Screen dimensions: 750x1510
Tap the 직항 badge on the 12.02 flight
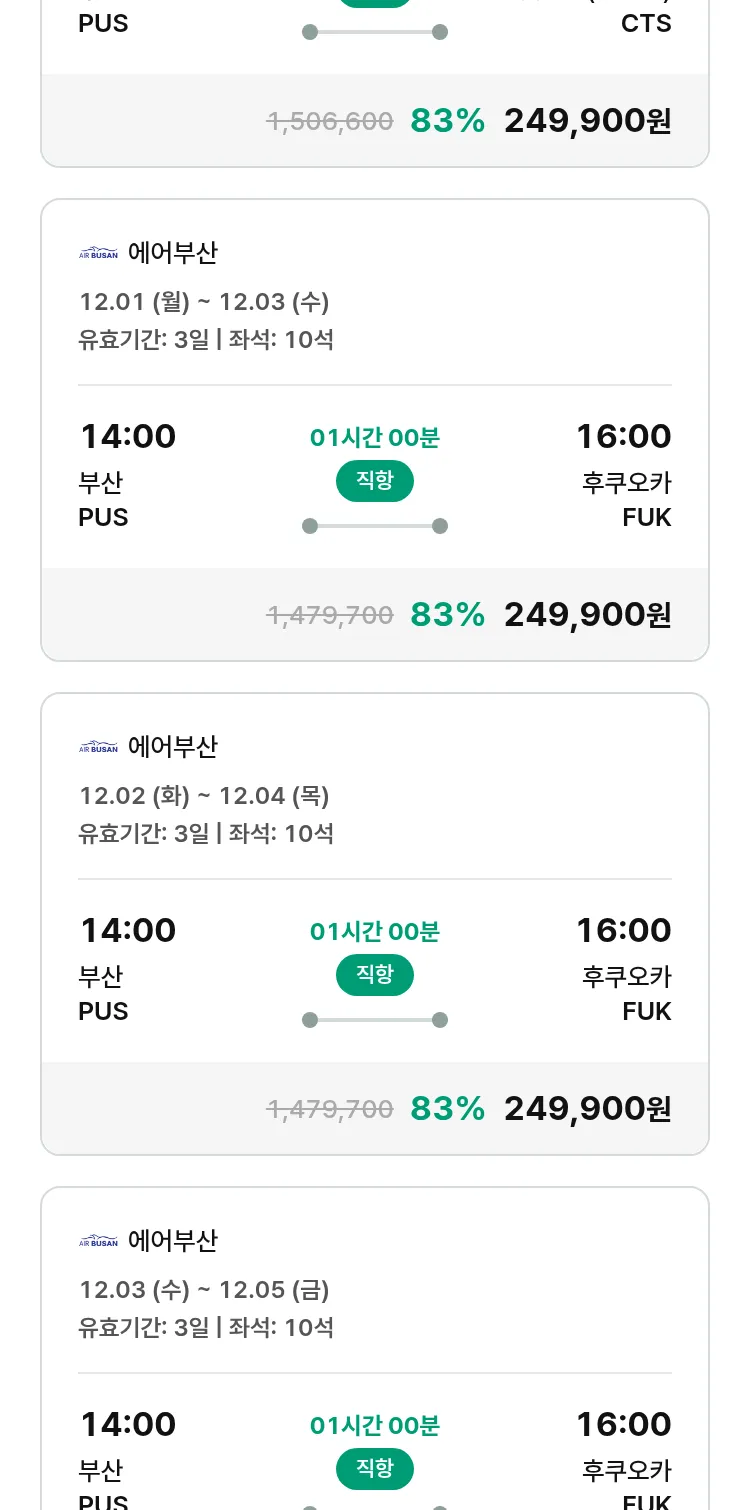tap(375, 975)
